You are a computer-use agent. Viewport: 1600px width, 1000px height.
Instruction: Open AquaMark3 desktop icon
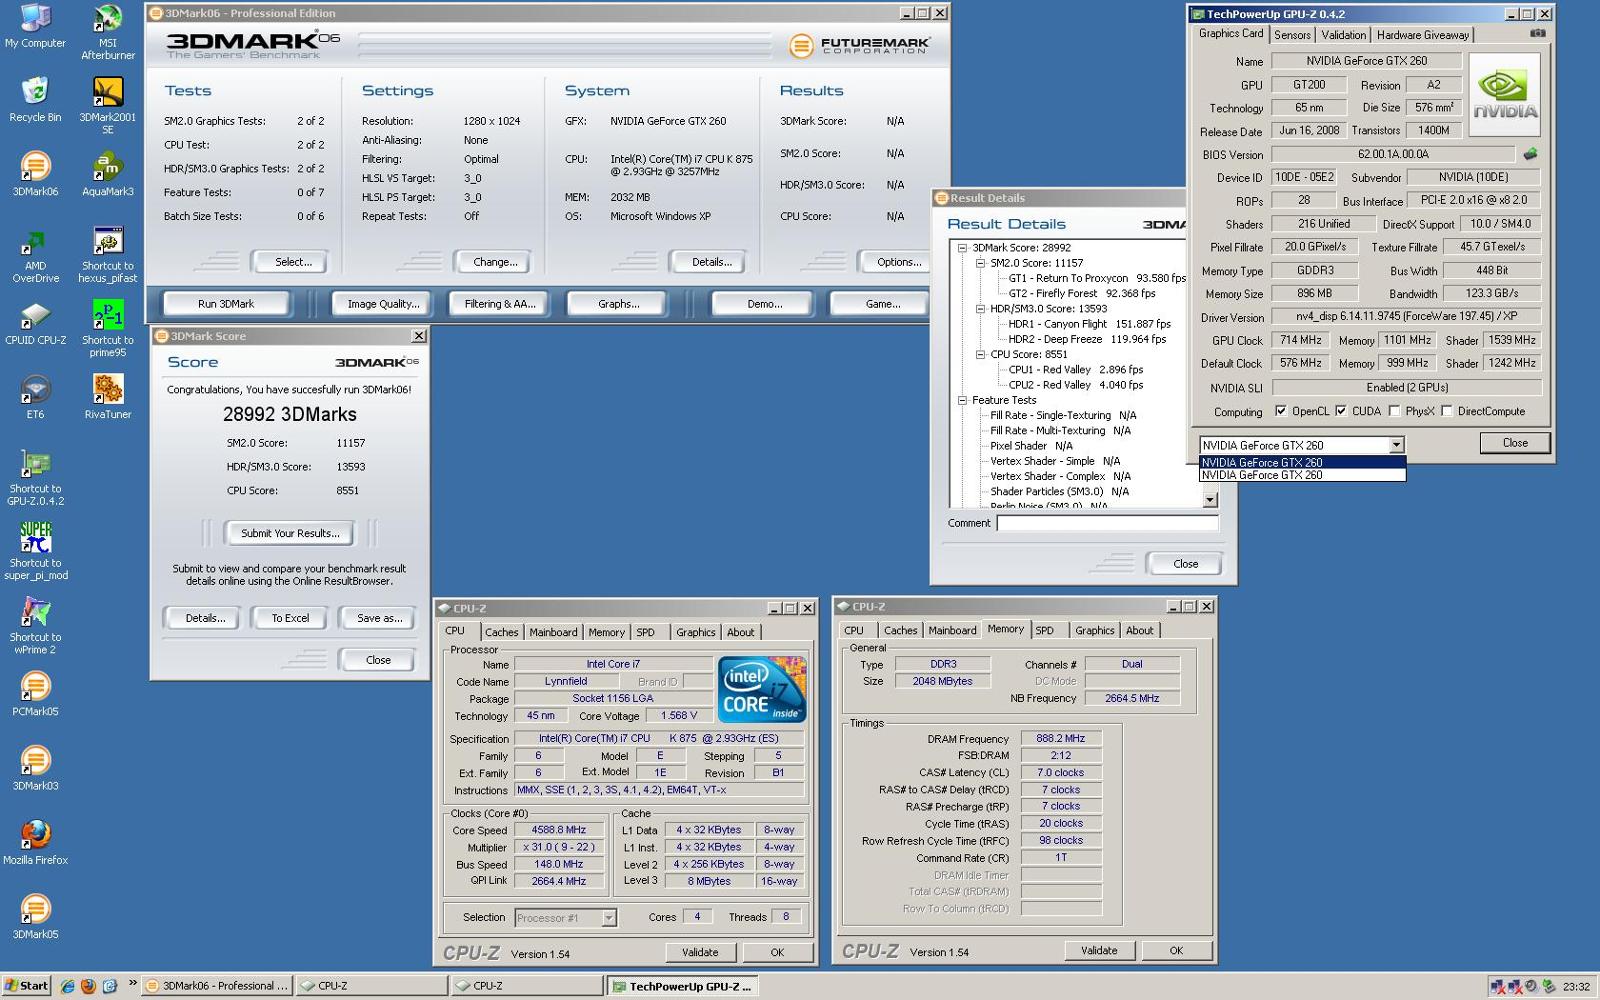click(x=108, y=174)
